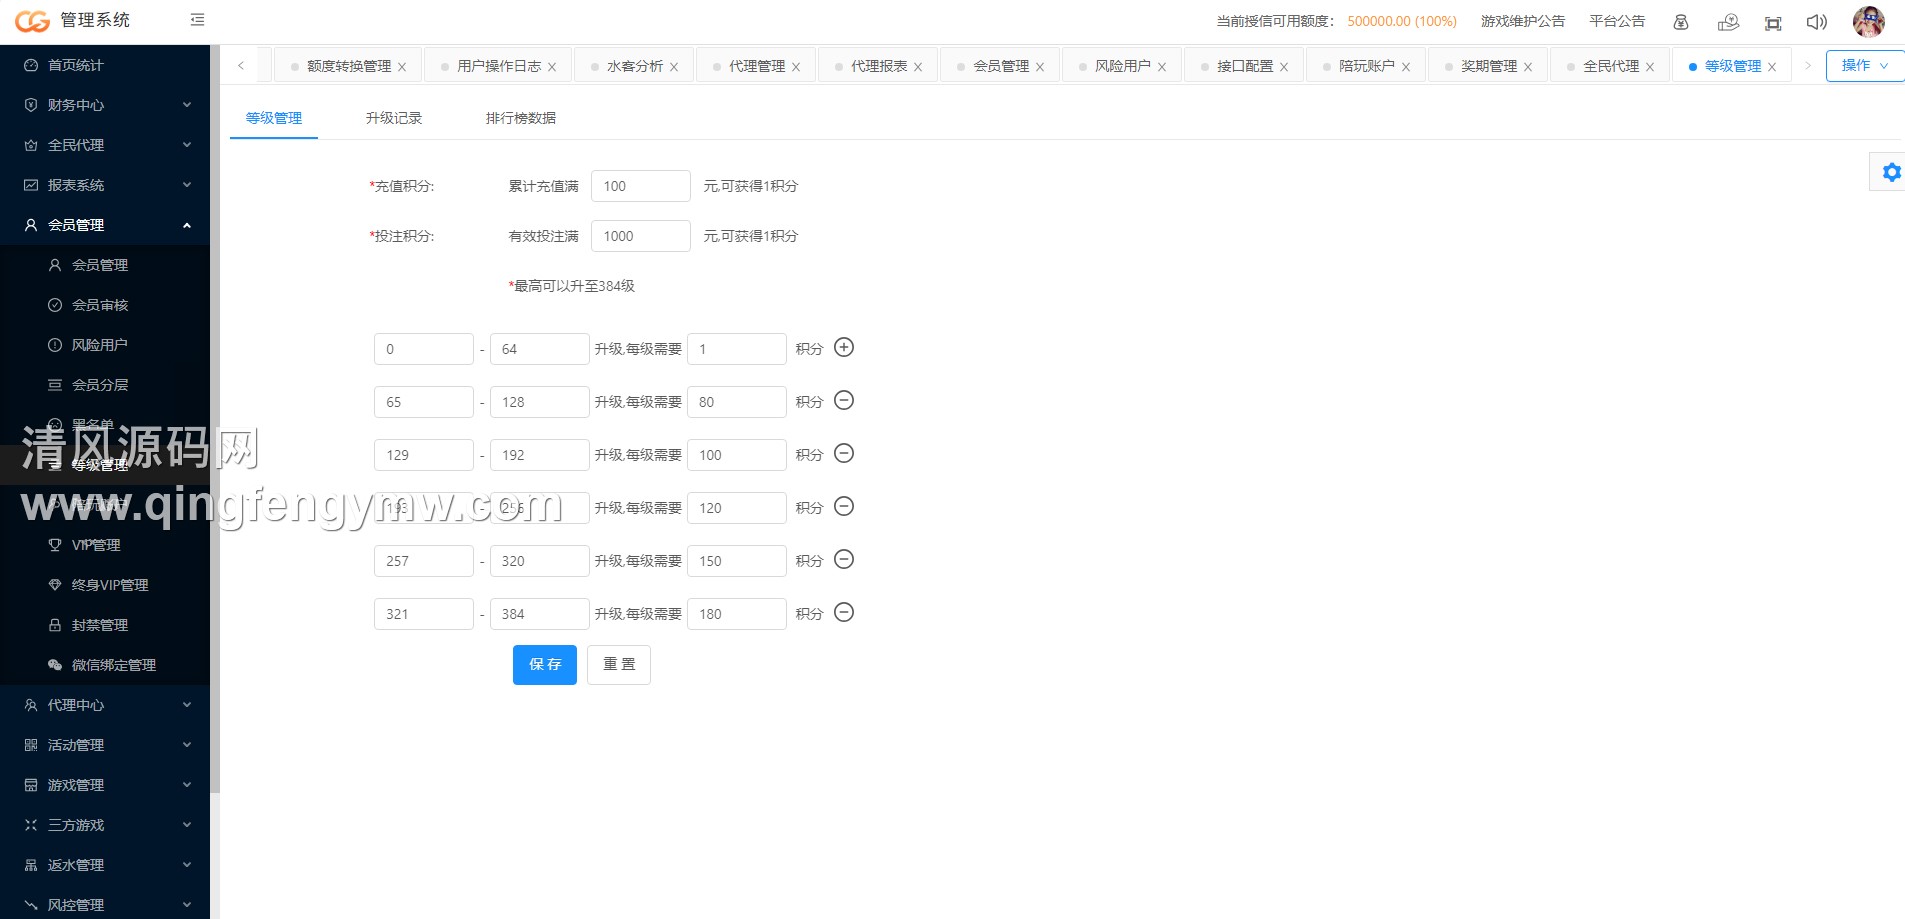This screenshot has height=919, width=1905.
Task: Click the 保存 button
Action: [544, 665]
